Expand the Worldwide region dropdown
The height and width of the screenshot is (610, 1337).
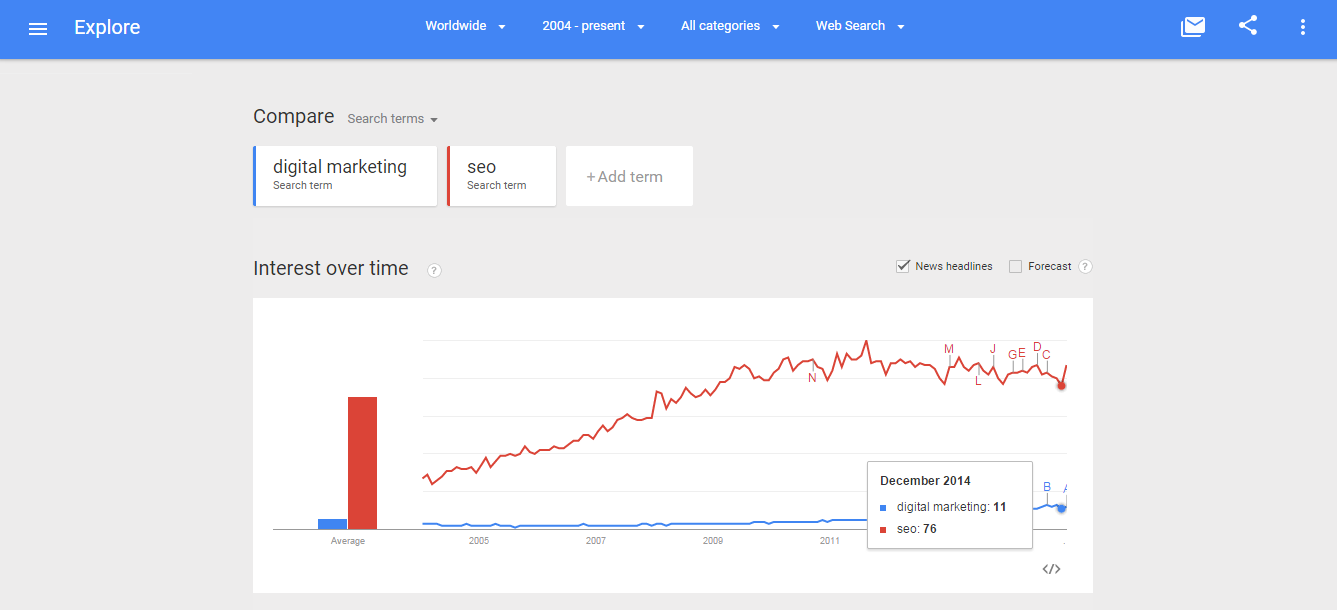click(x=465, y=26)
